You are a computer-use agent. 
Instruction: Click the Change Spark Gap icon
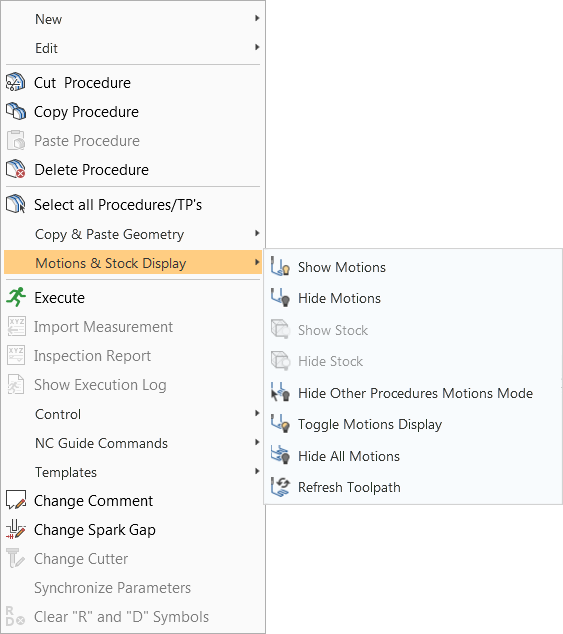(x=16, y=529)
